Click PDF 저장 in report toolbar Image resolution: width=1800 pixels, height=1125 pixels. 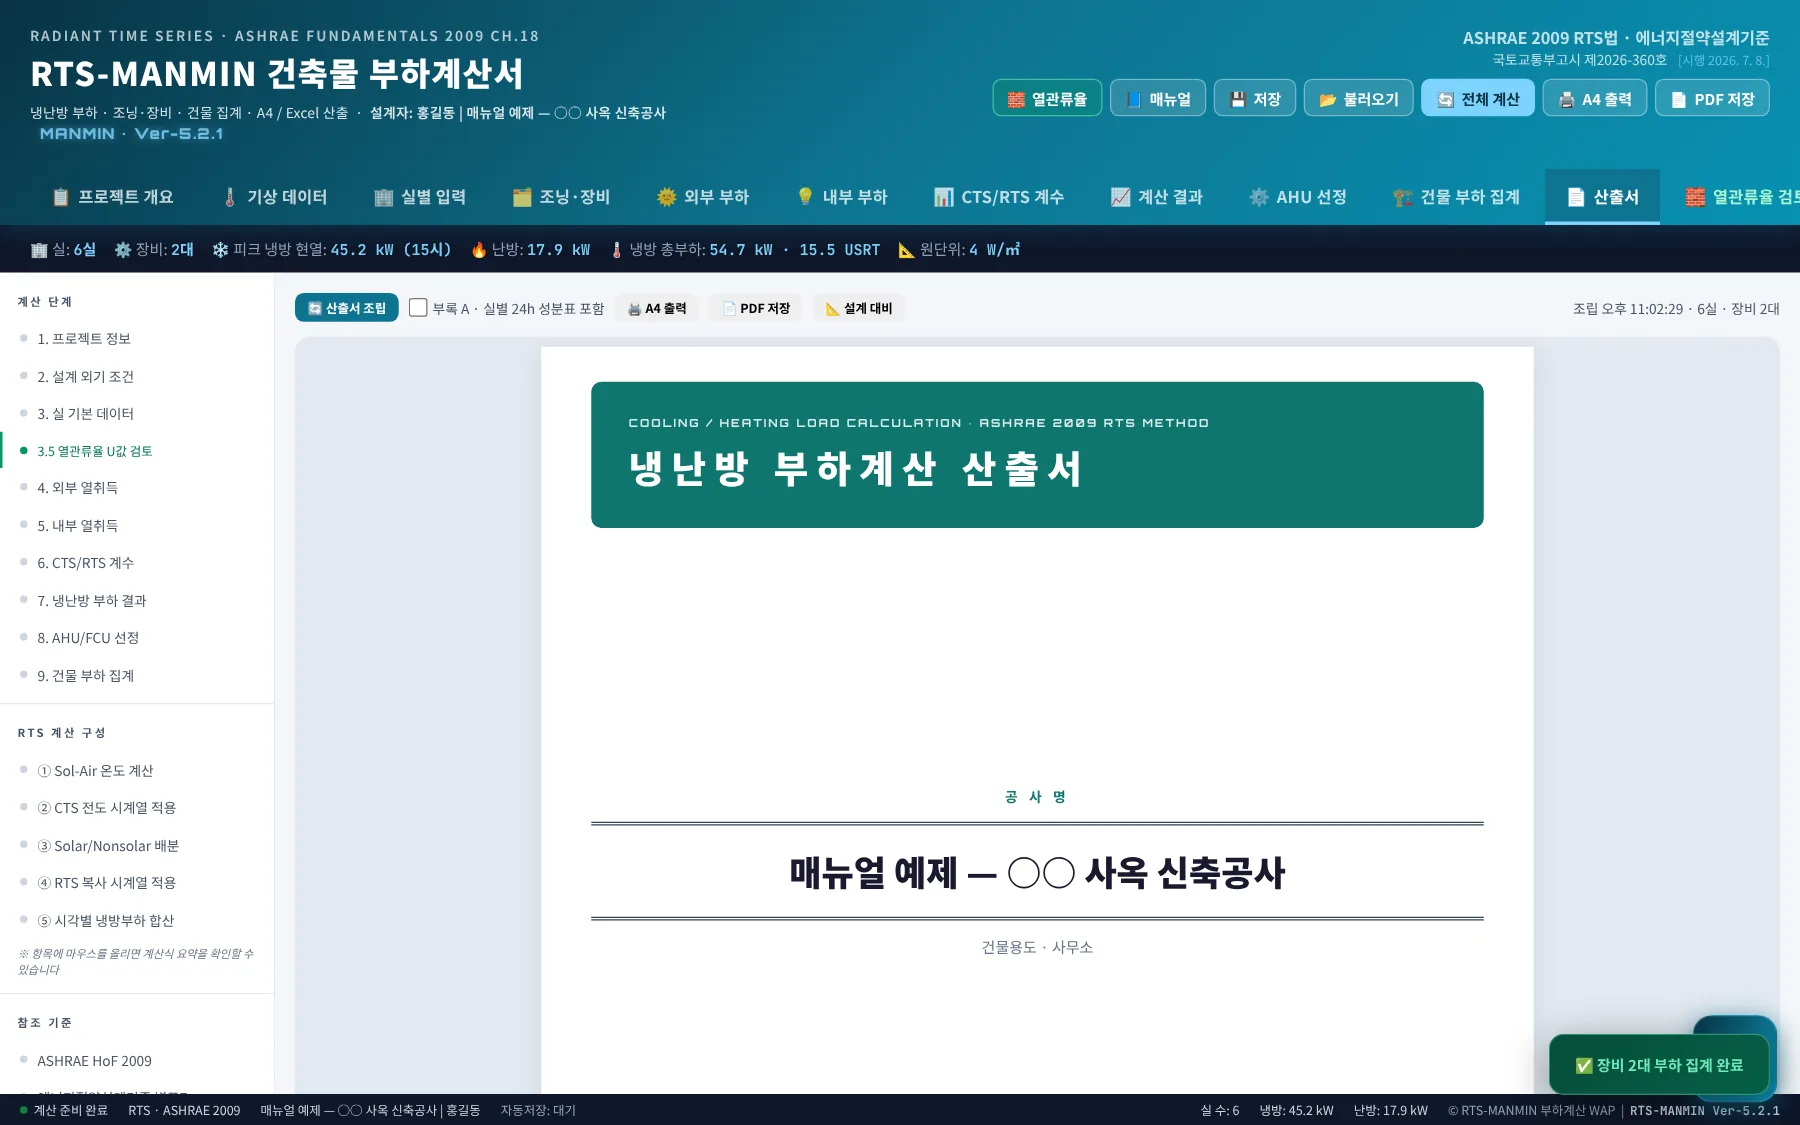point(756,308)
